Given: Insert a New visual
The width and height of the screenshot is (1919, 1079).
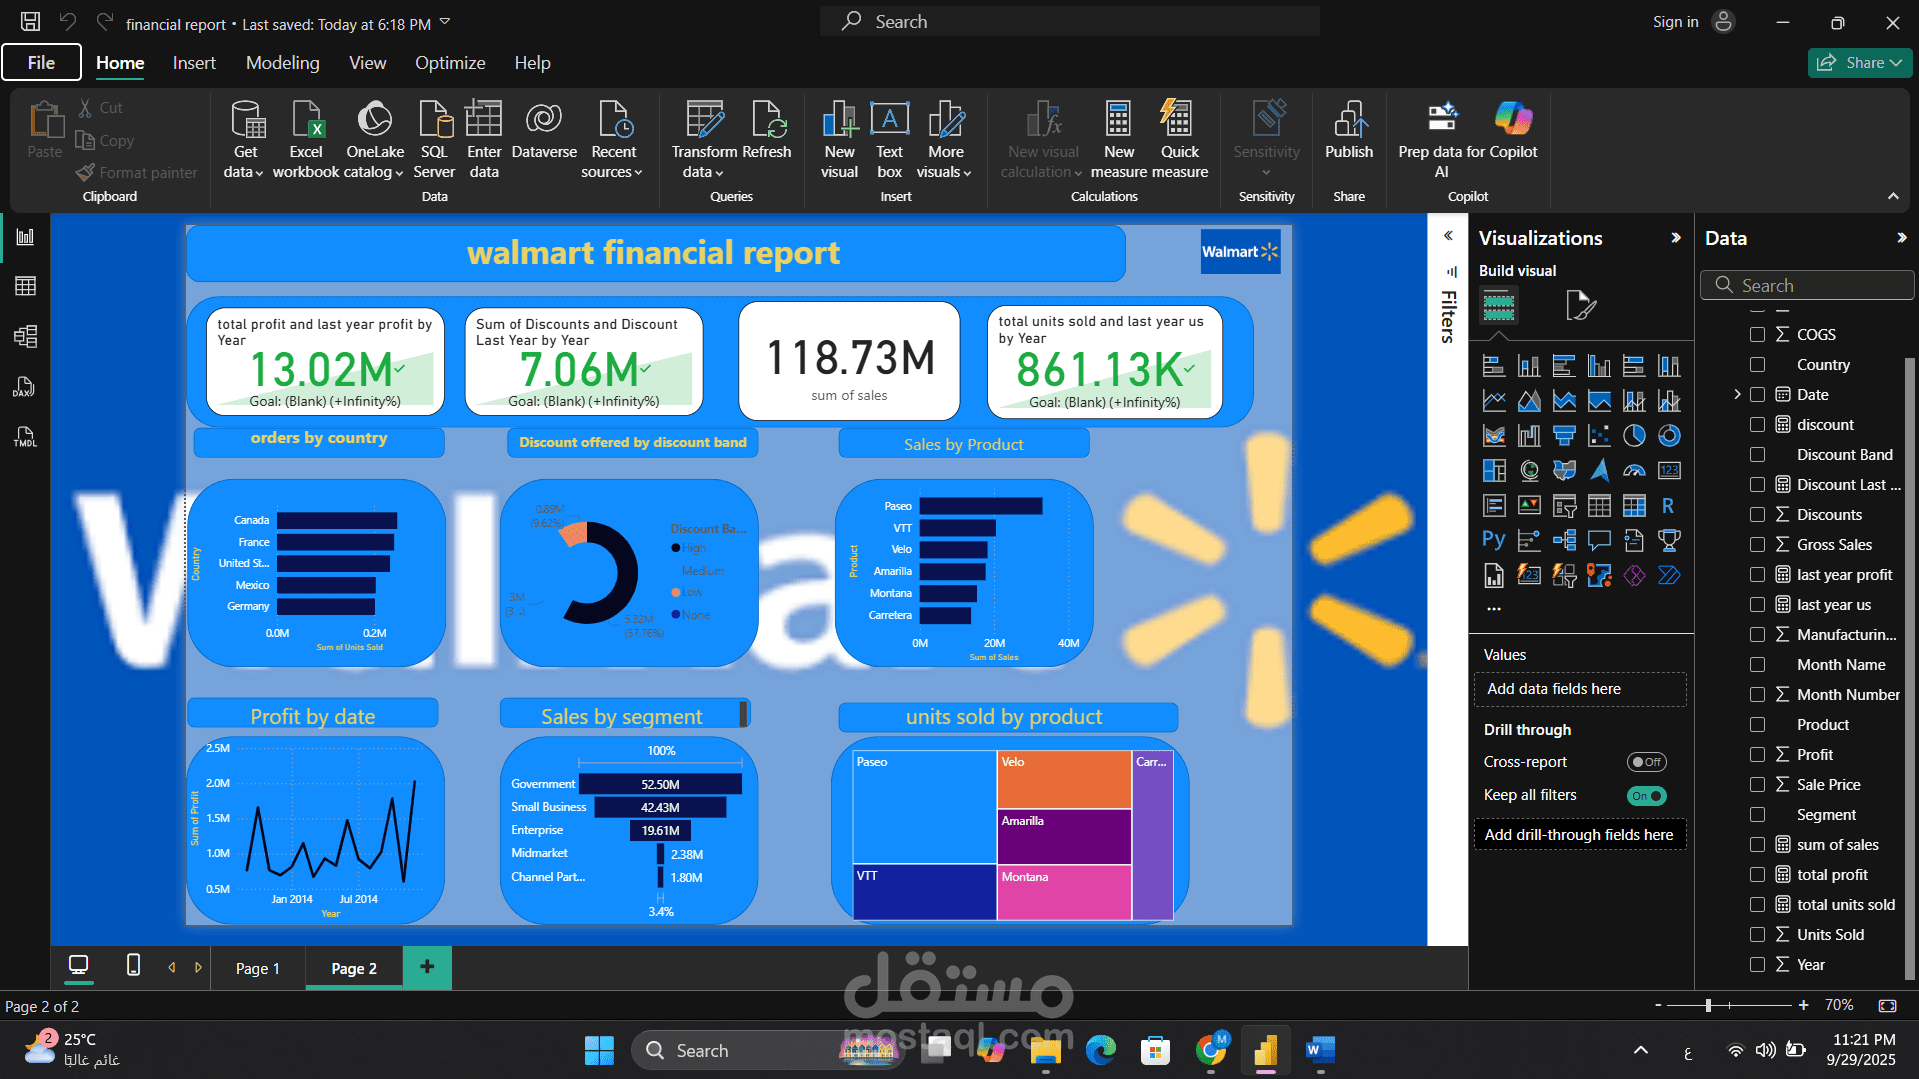Looking at the screenshot, I should pyautogui.click(x=840, y=139).
